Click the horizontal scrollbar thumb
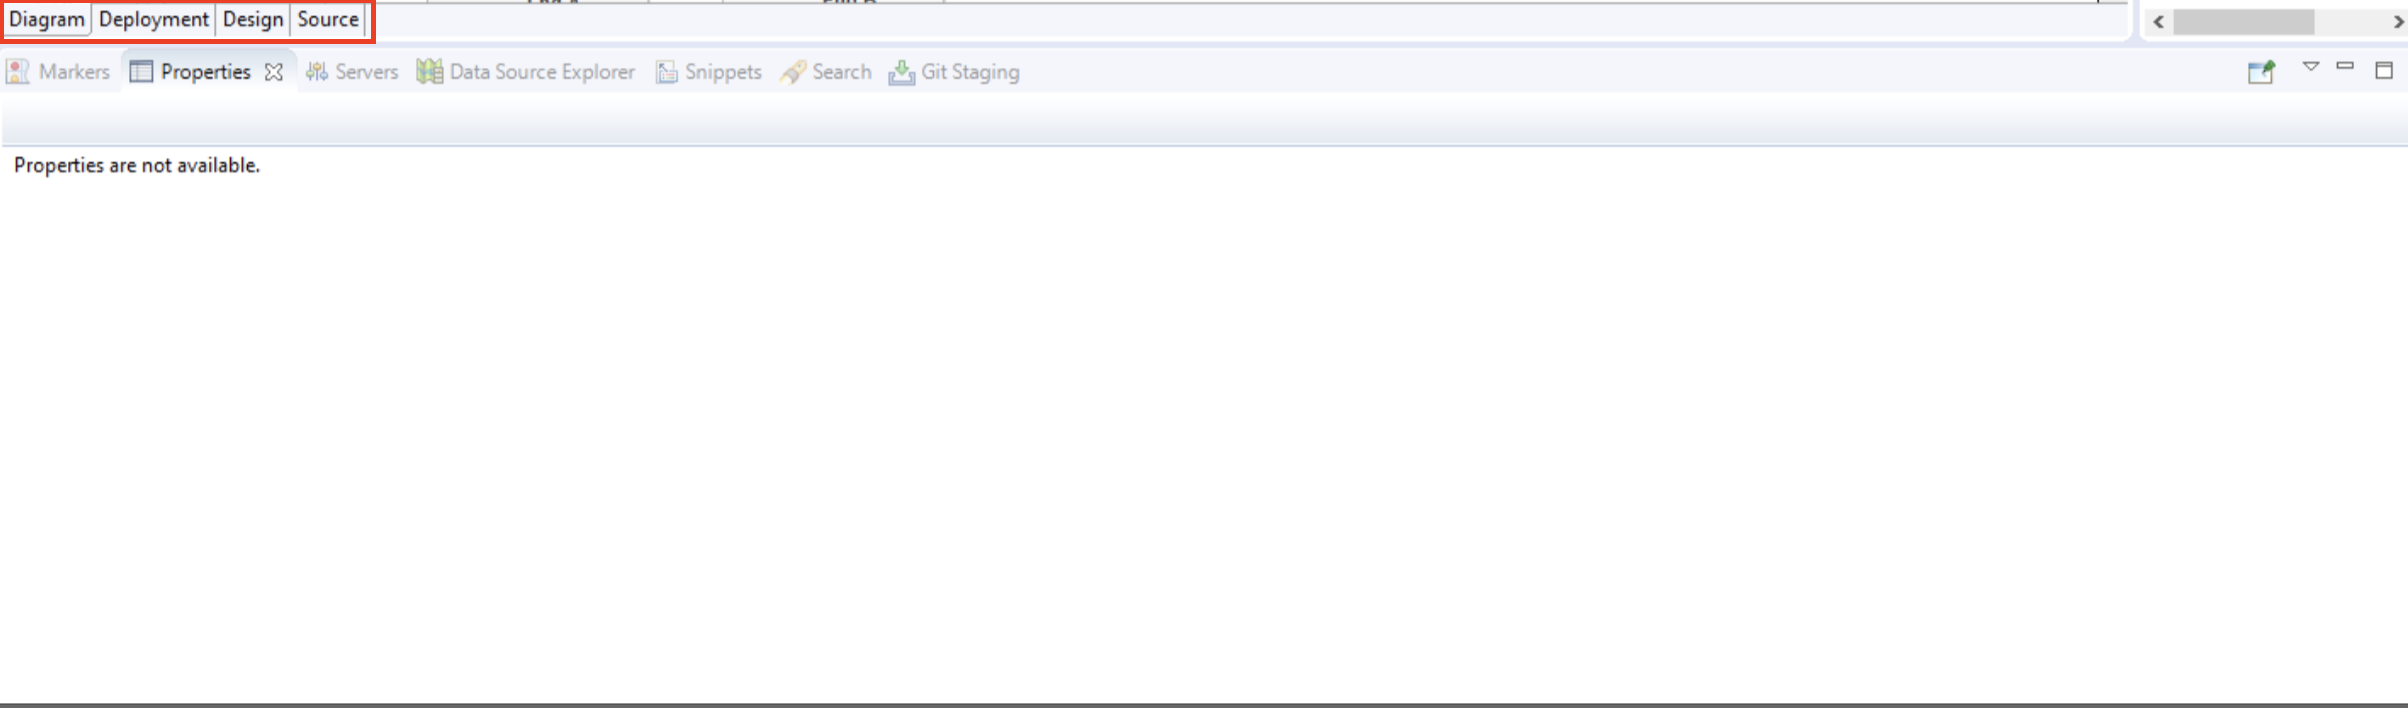The width and height of the screenshot is (2408, 708). (2244, 22)
